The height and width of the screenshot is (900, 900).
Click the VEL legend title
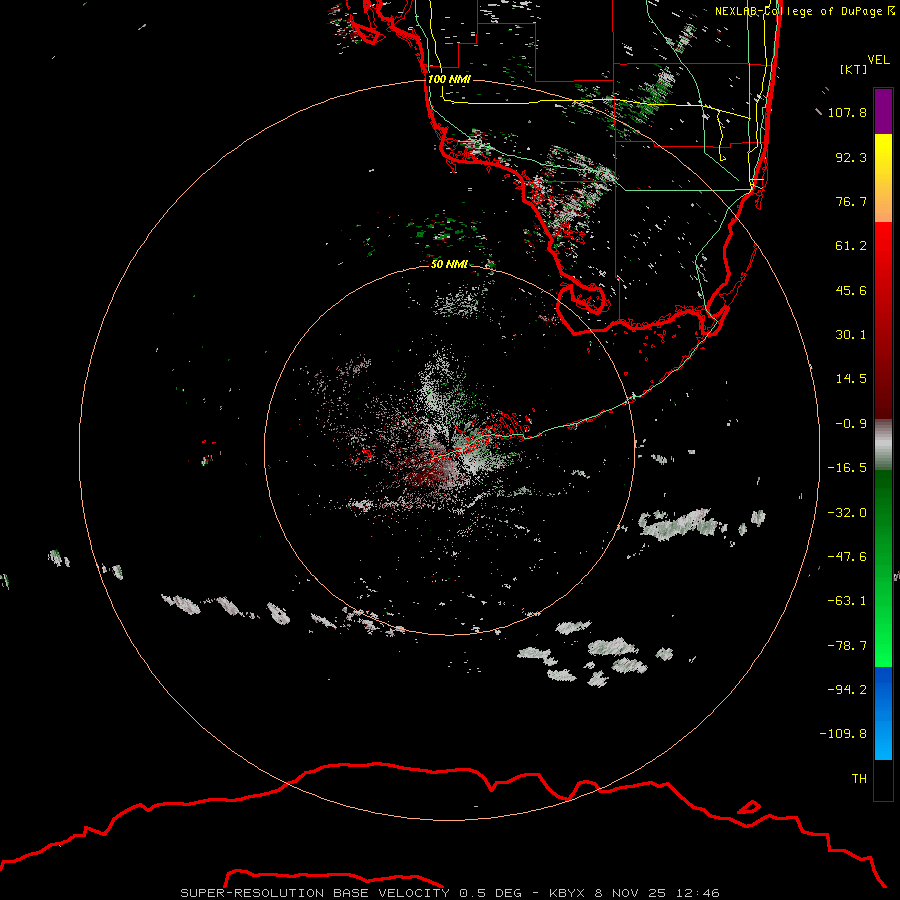coord(878,60)
